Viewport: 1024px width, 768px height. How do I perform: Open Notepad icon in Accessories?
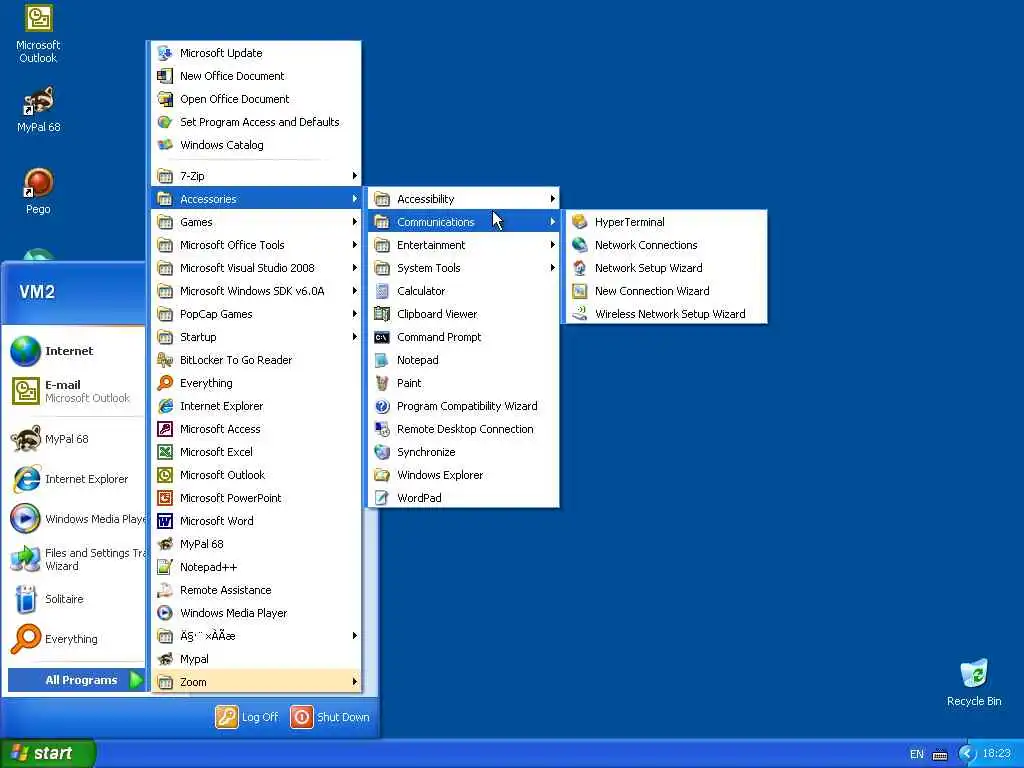(x=382, y=360)
